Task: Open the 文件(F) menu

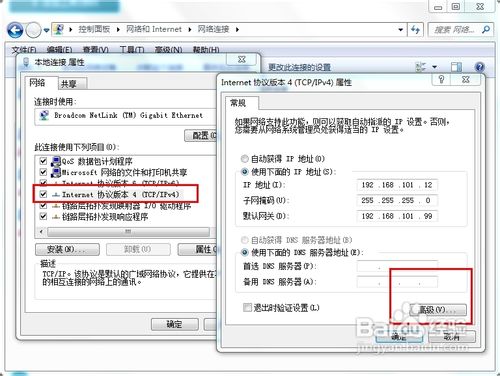Action: tap(24, 50)
